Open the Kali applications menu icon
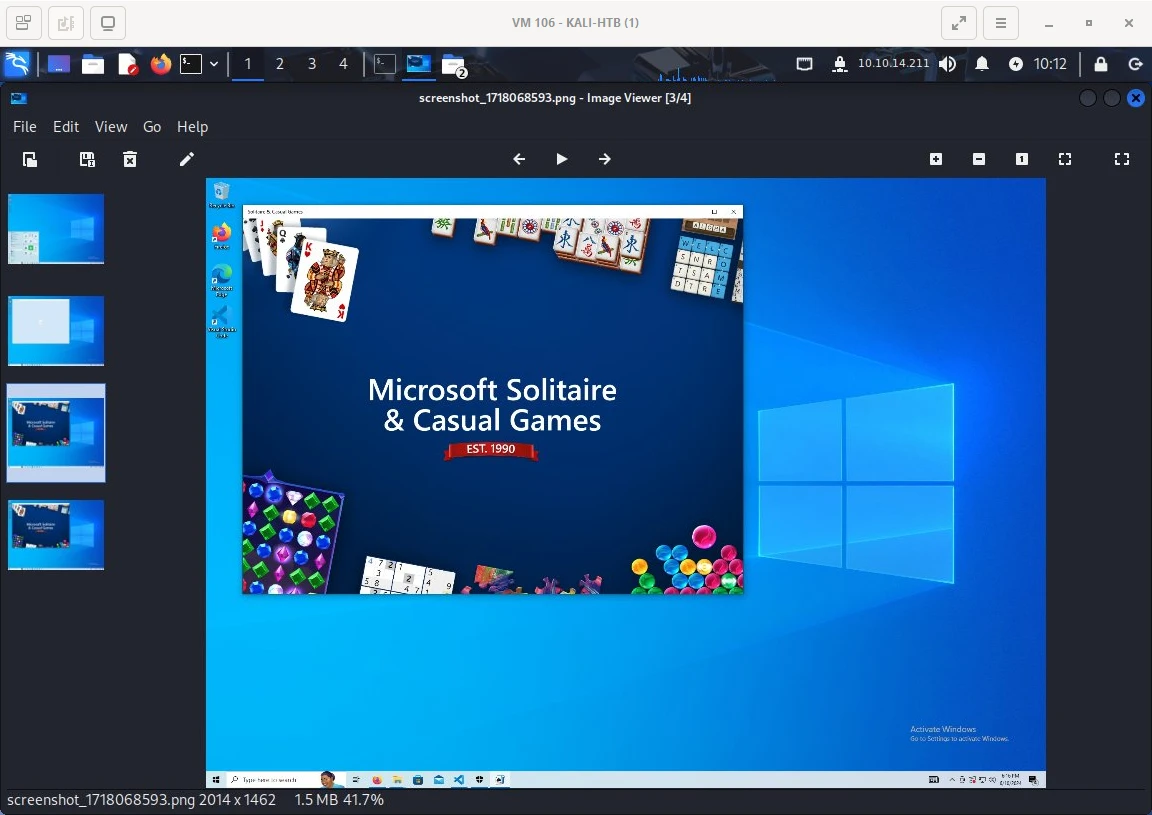 [x=16, y=64]
